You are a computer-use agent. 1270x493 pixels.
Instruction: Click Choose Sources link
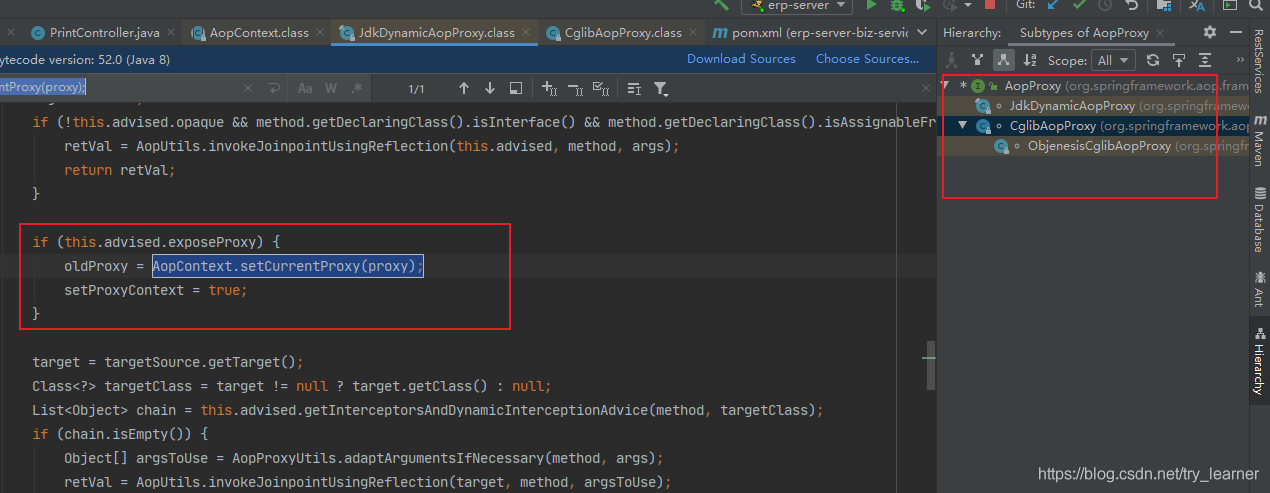(867, 59)
